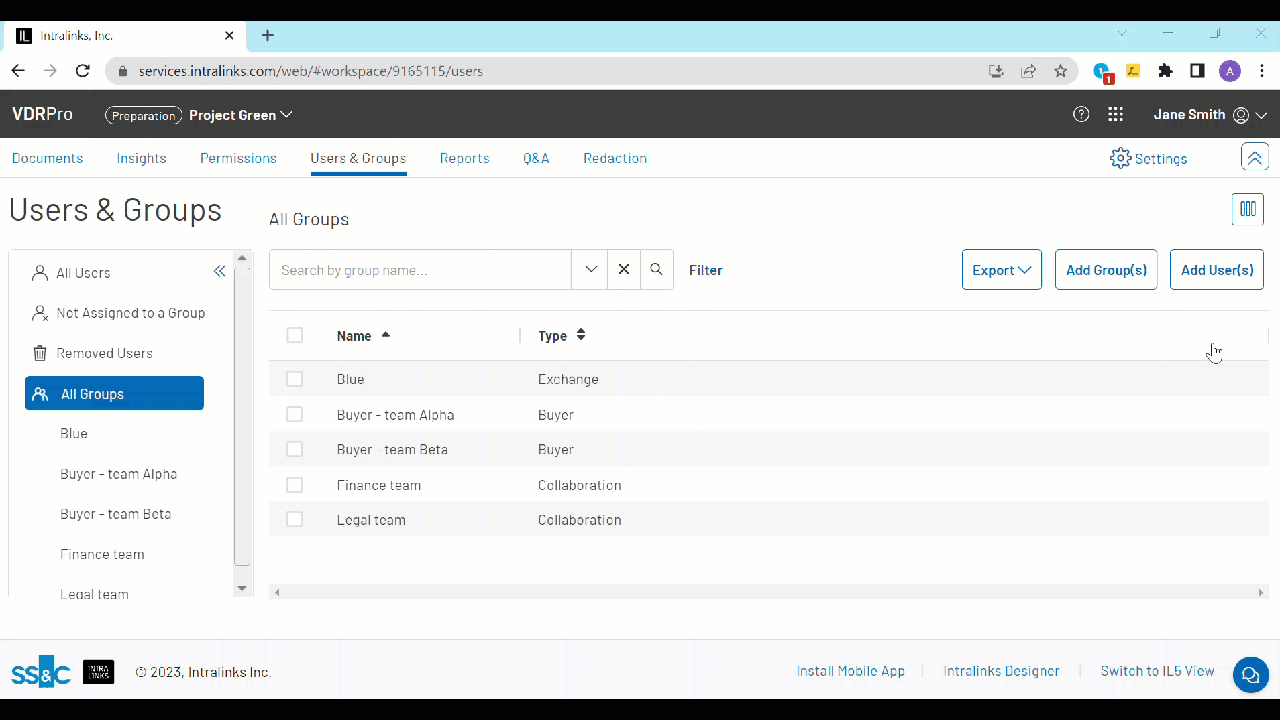Clear the search with X icon
The width and height of the screenshot is (1280, 720).
[624, 270]
